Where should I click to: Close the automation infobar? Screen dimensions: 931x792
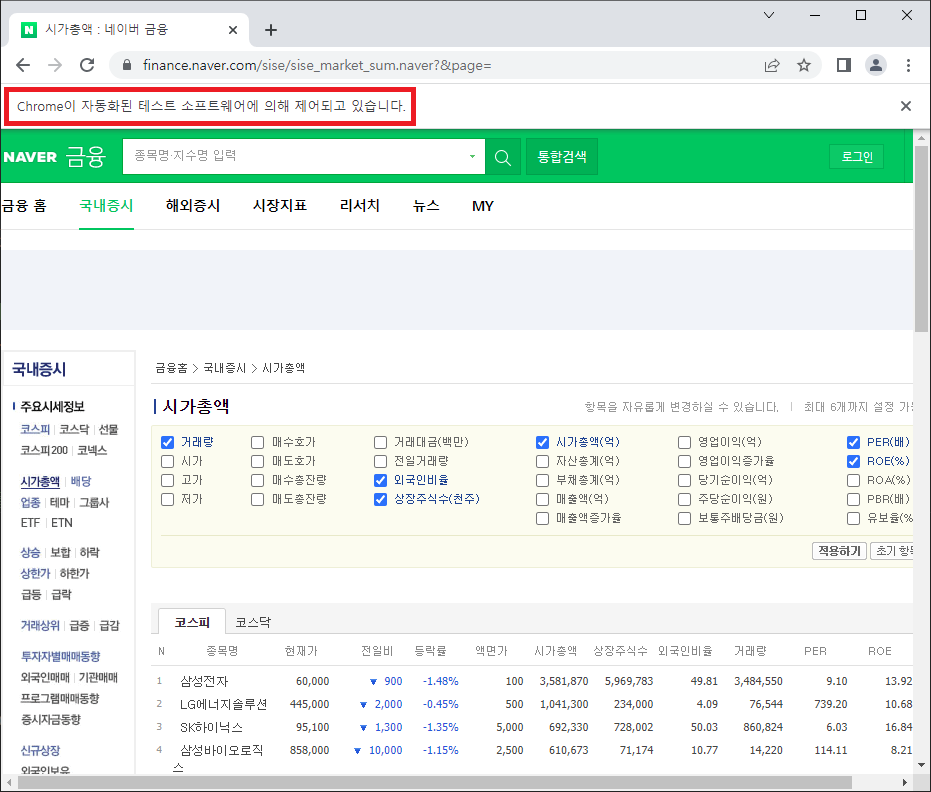click(x=905, y=106)
